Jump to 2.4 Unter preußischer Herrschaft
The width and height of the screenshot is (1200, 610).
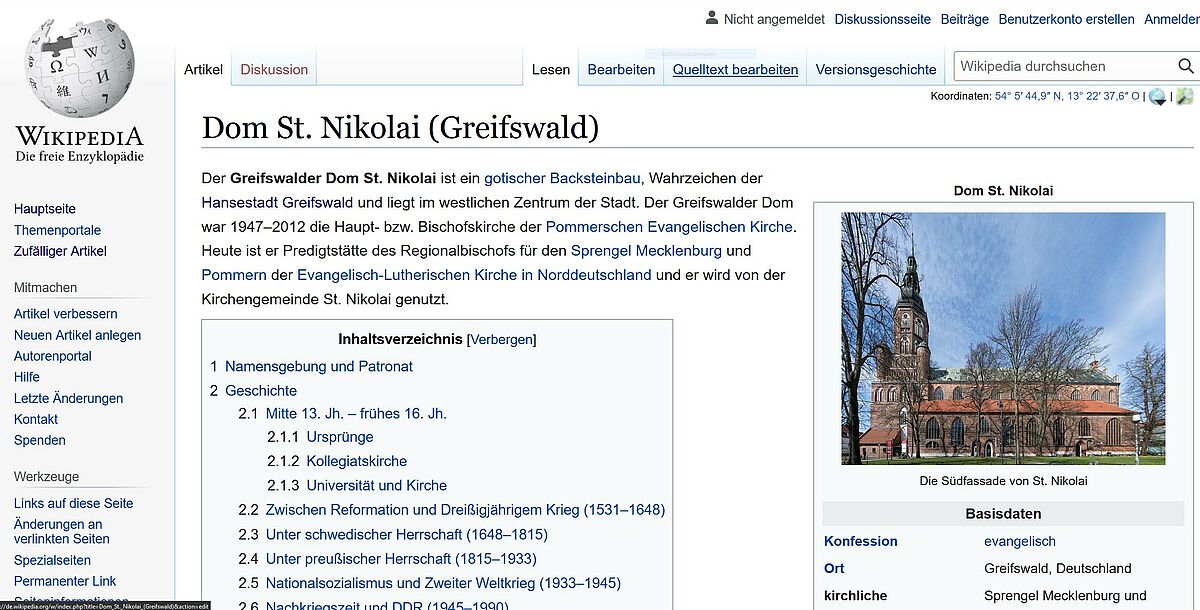(387, 559)
